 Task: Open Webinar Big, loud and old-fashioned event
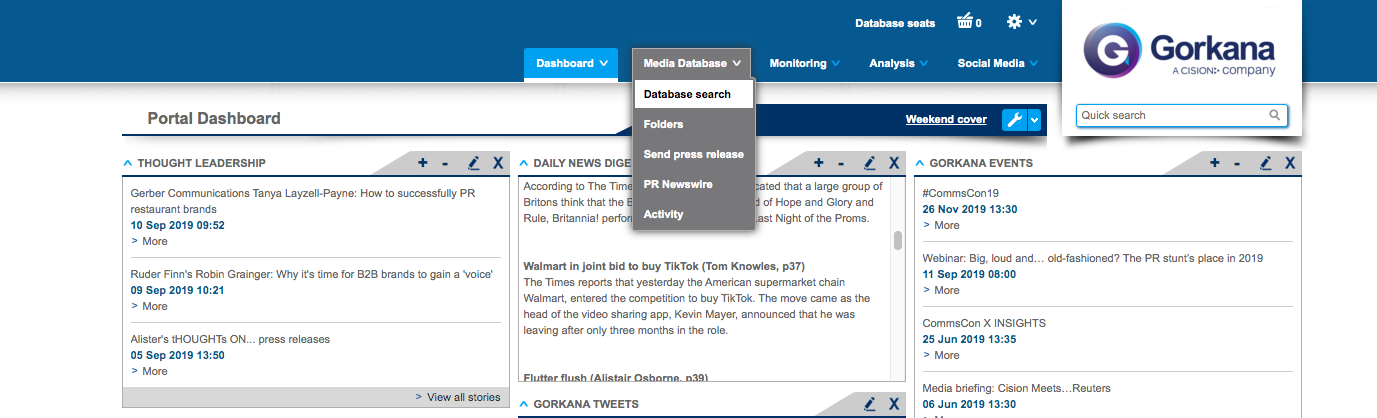(x=1093, y=258)
